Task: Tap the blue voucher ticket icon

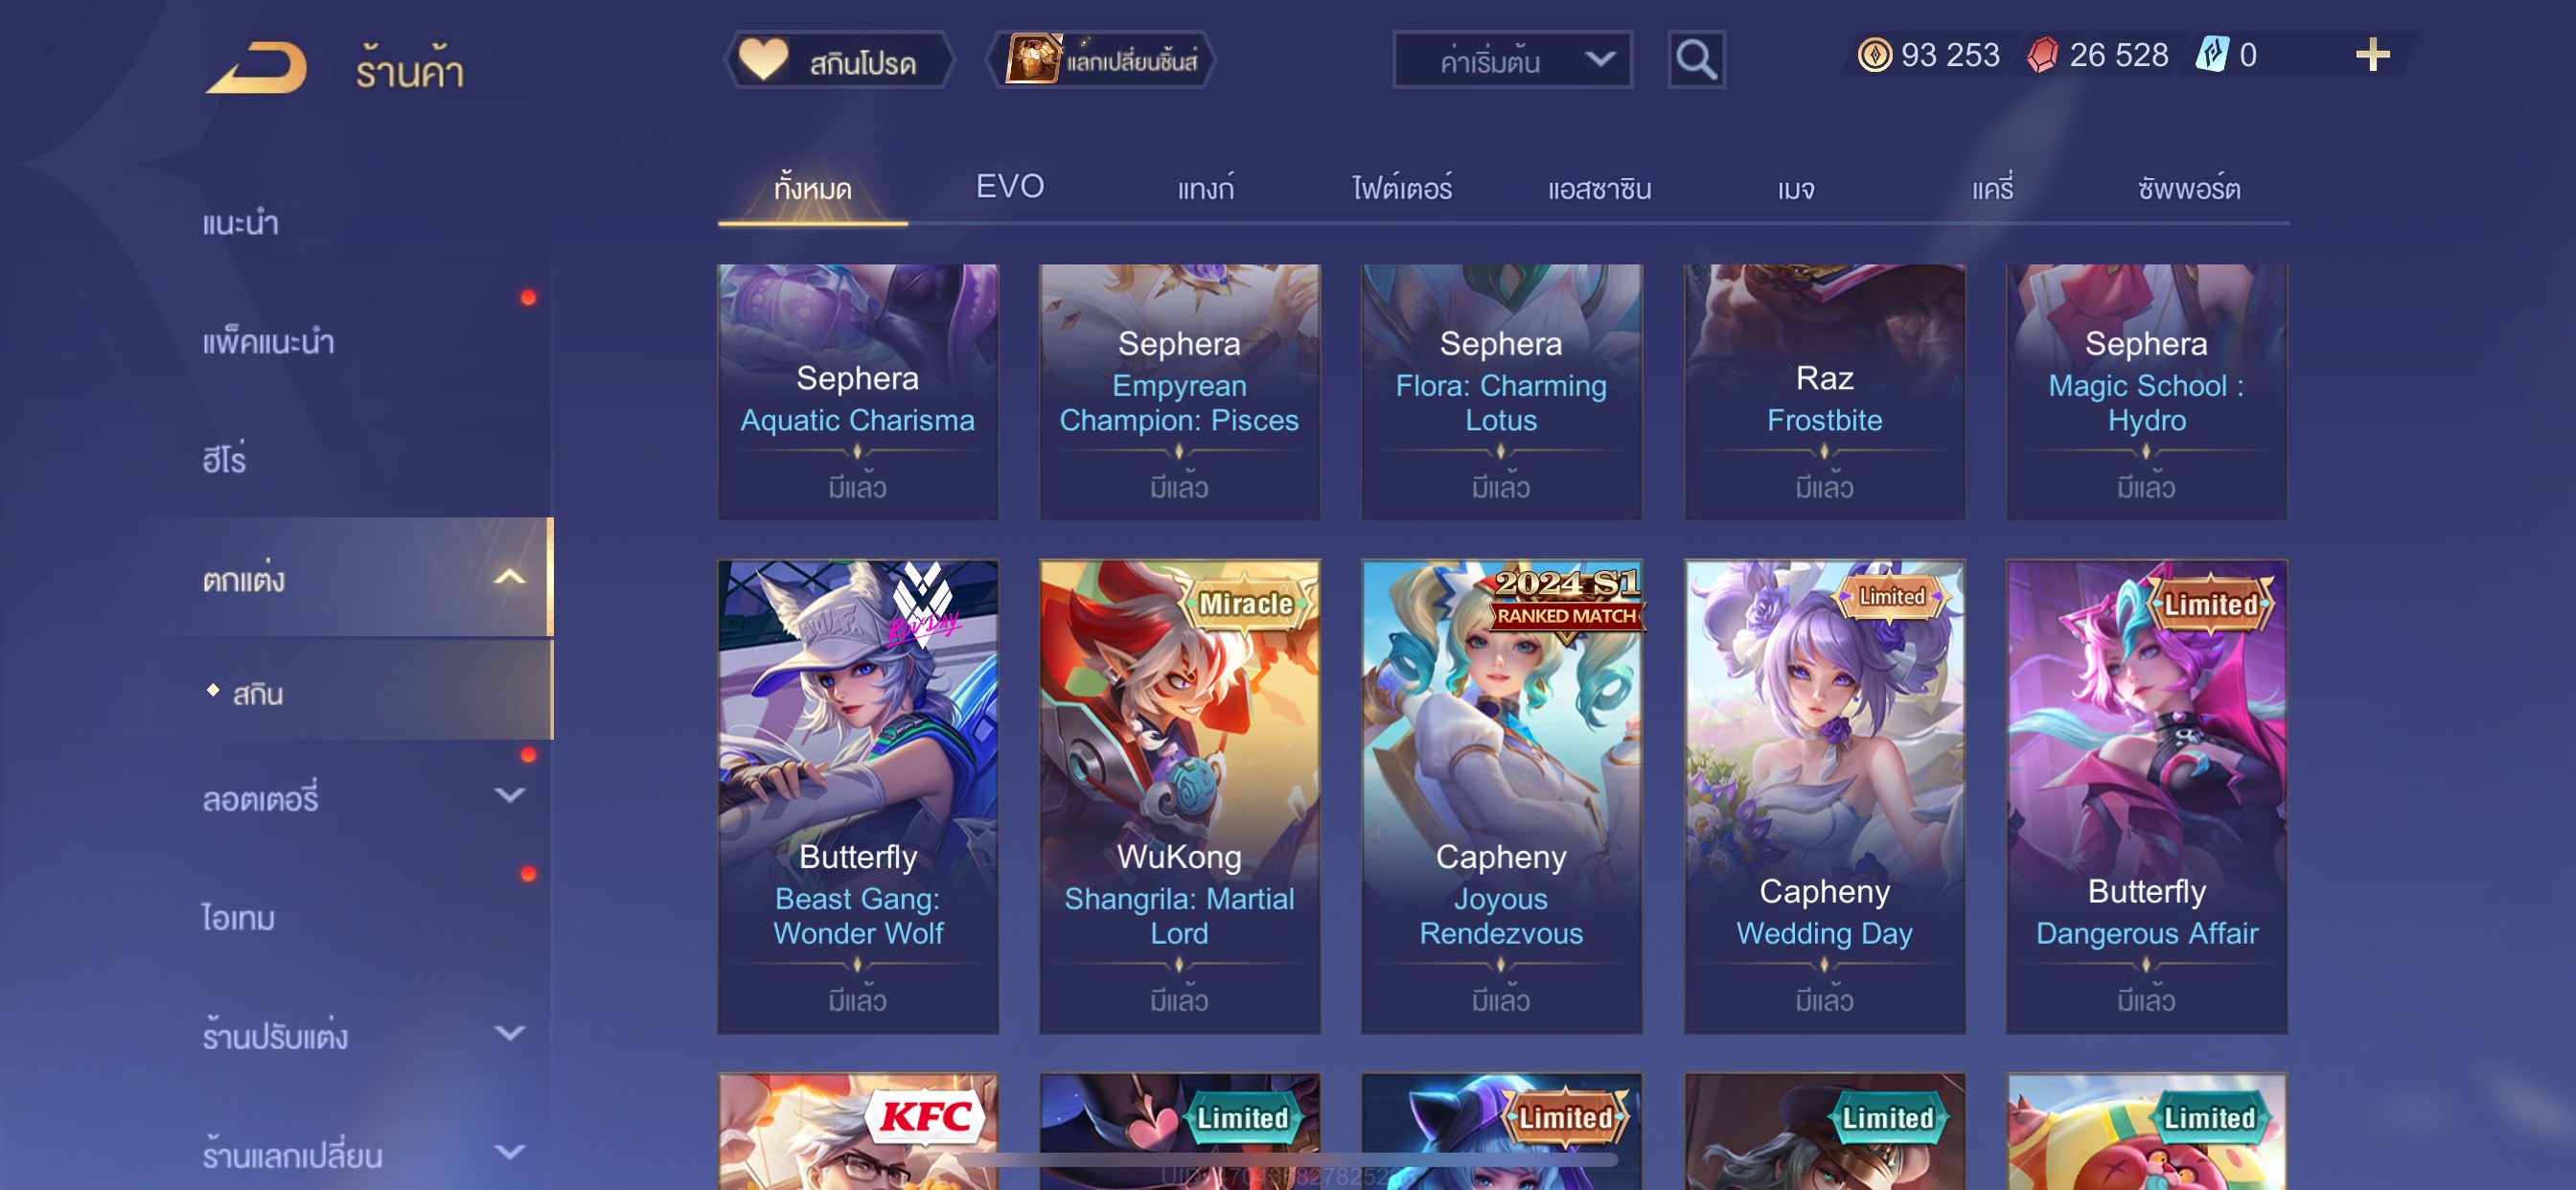Action: (2212, 55)
